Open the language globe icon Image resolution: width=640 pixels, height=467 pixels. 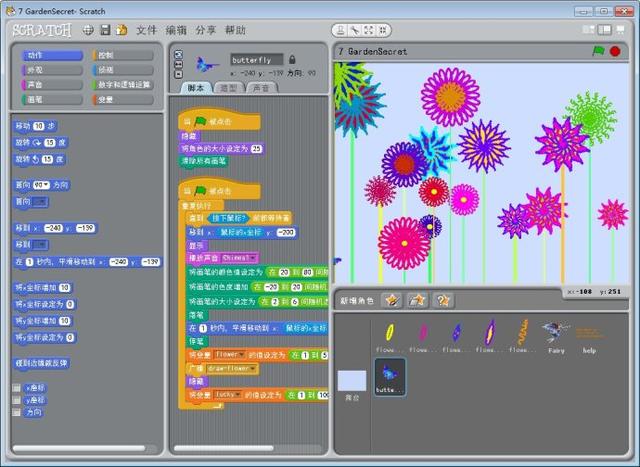pos(88,30)
